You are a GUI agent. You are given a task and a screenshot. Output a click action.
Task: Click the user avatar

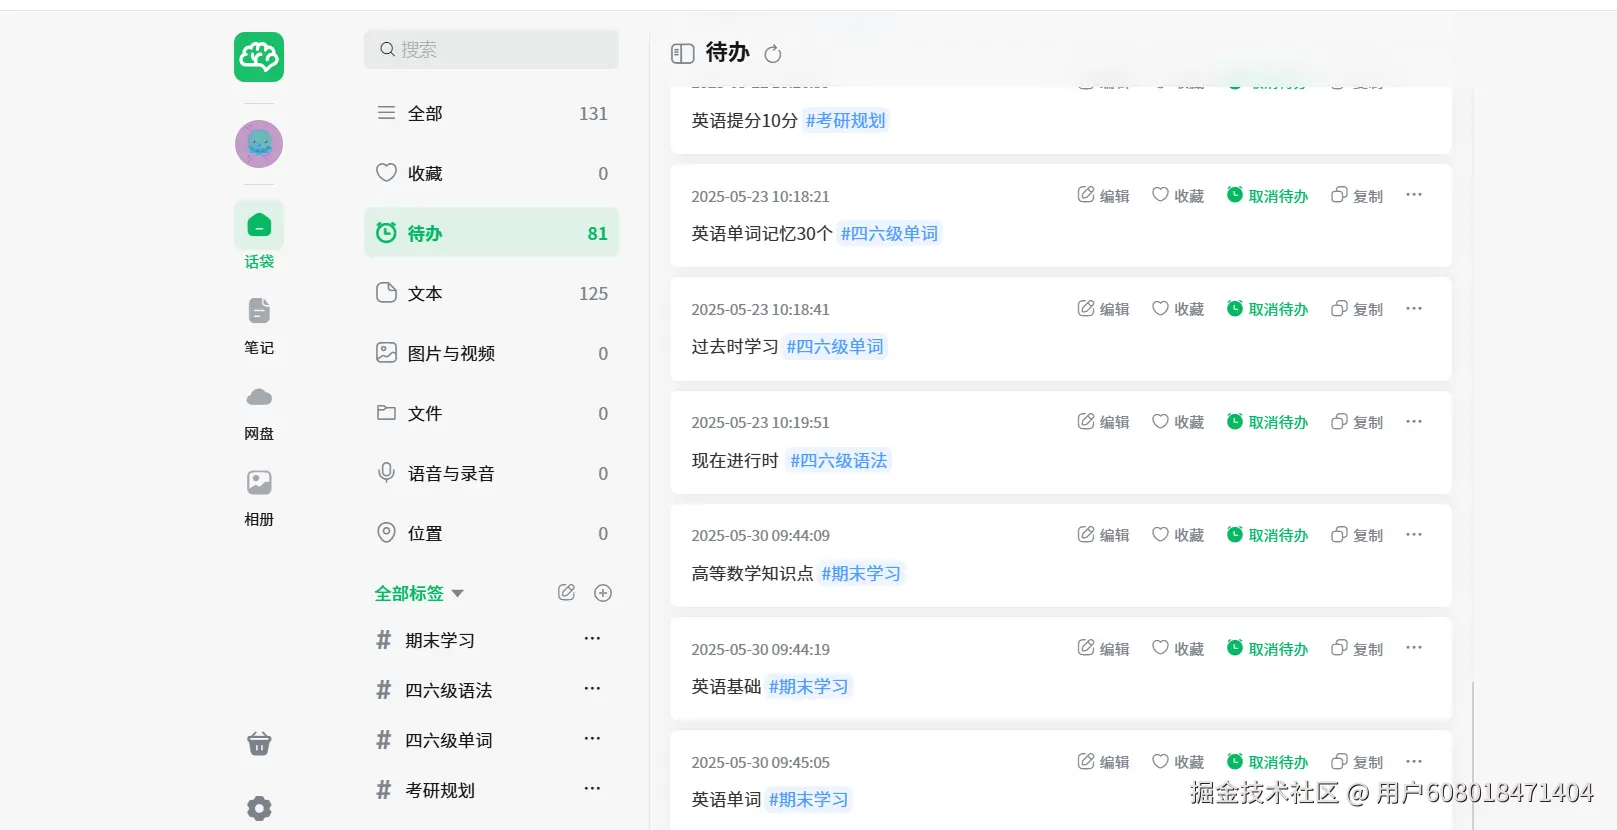[259, 144]
